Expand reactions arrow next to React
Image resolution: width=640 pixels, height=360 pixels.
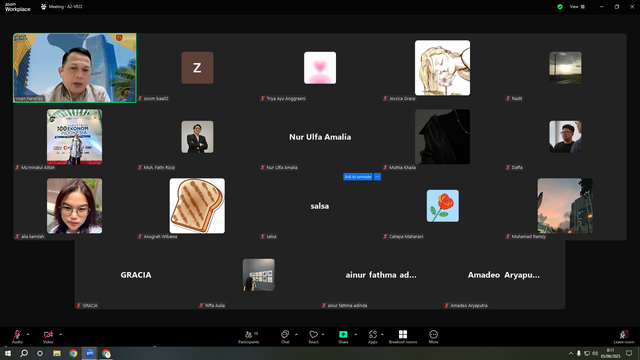pyautogui.click(x=323, y=334)
